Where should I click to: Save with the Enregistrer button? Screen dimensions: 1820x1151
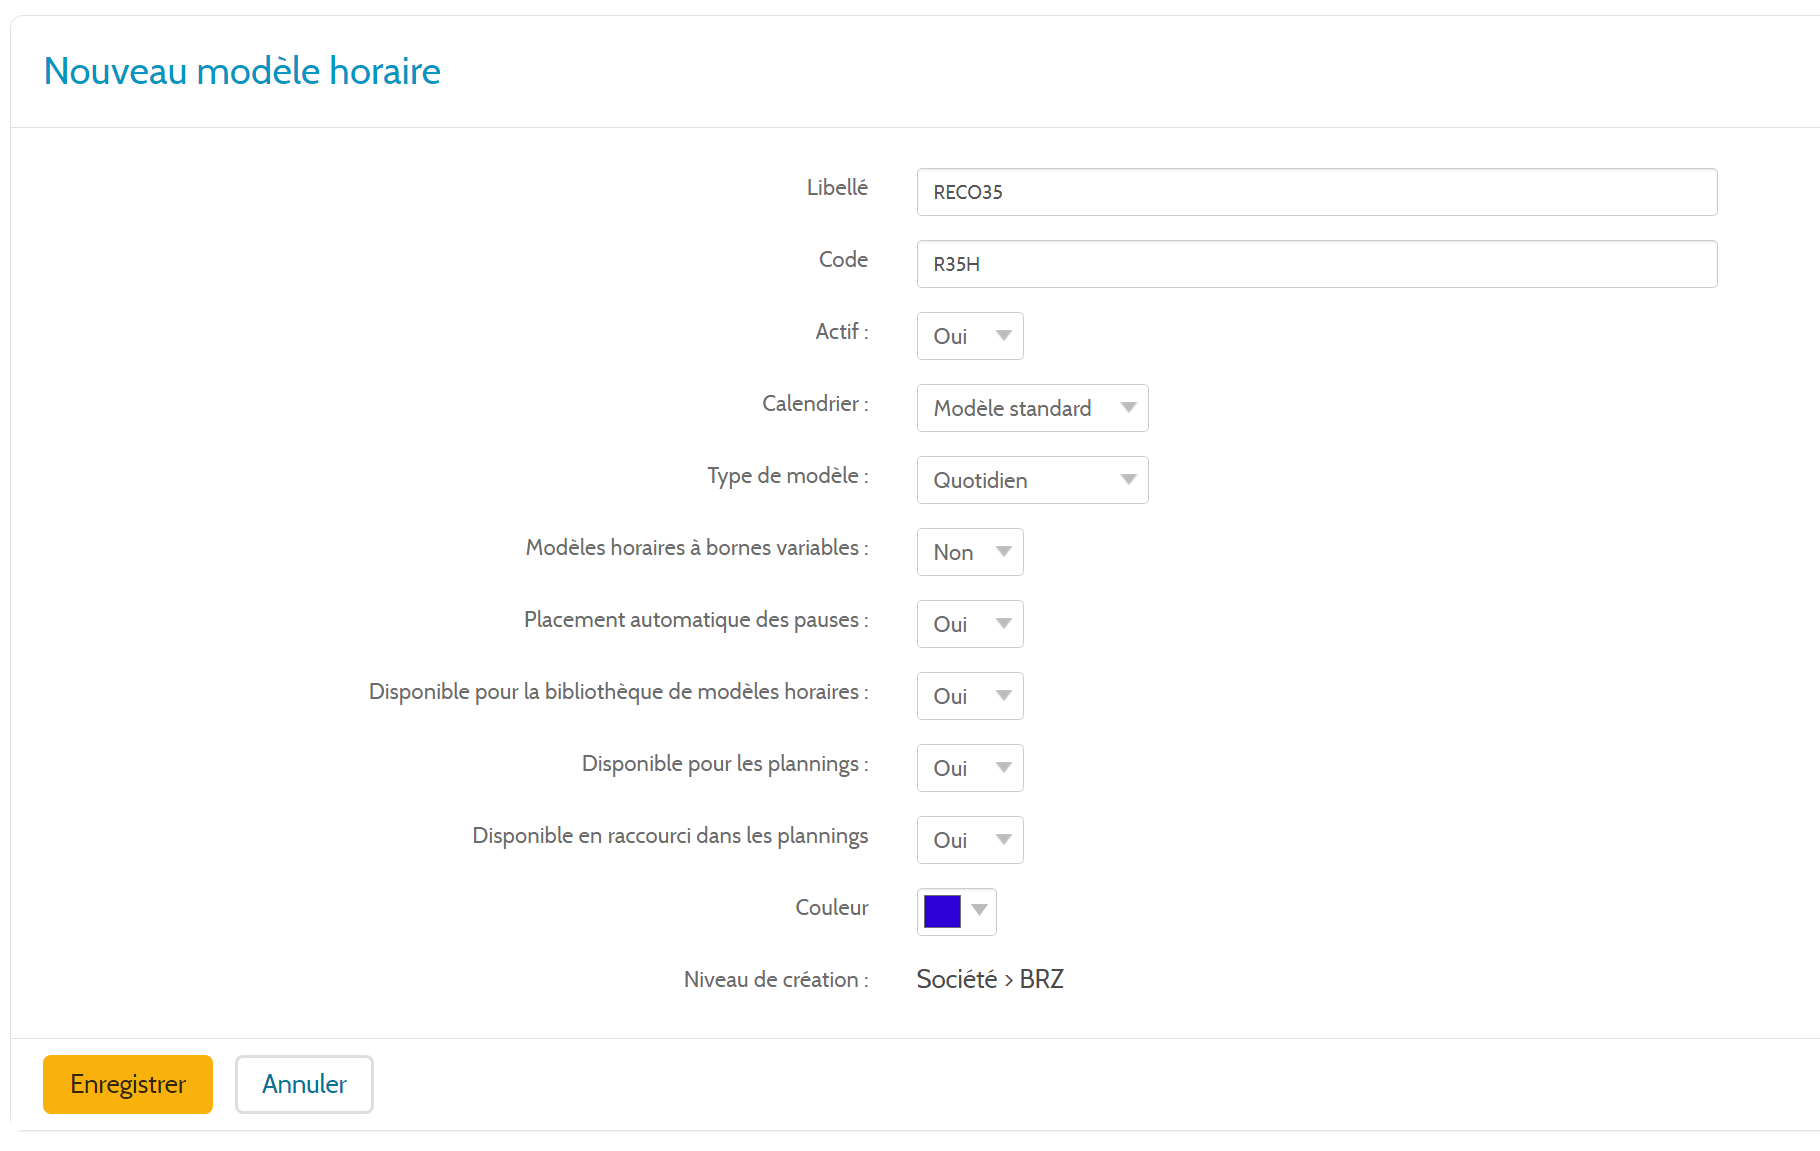click(128, 1084)
